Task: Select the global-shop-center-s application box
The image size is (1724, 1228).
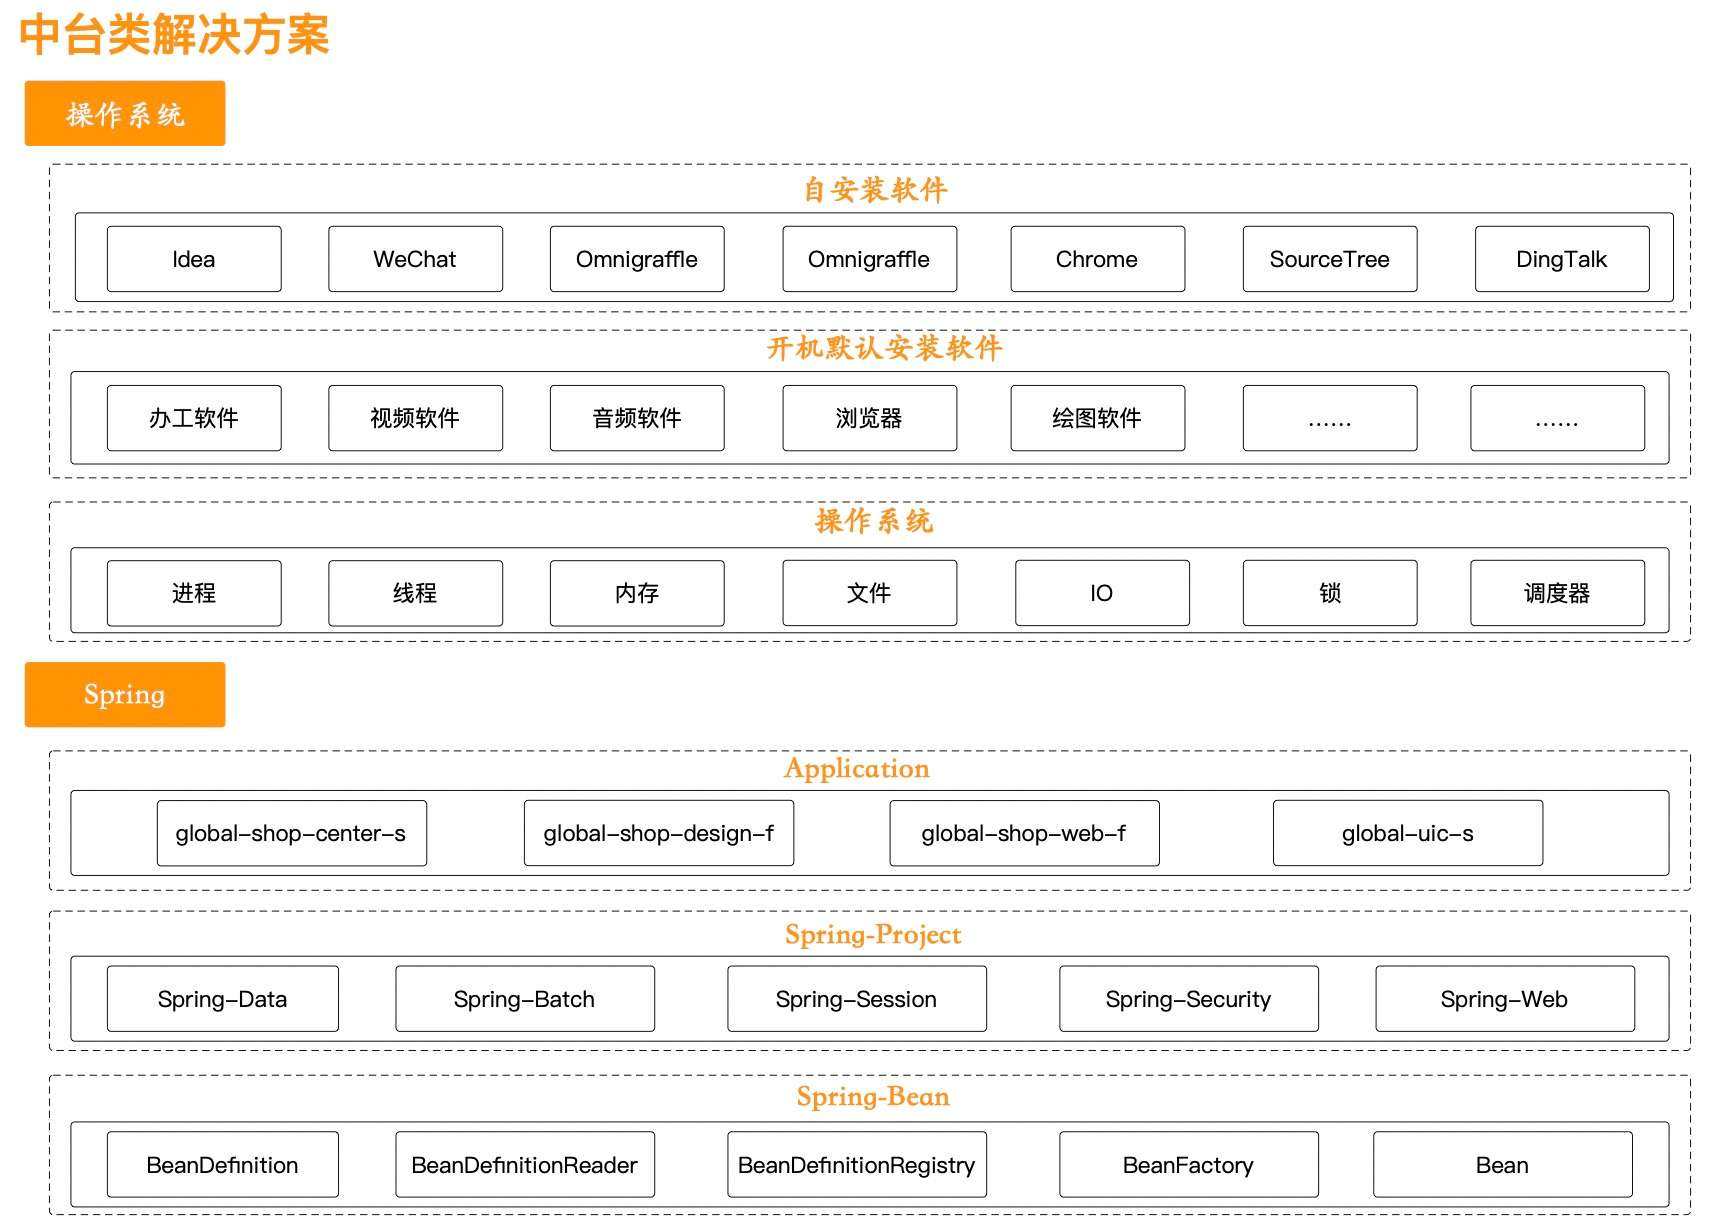Action: tap(292, 833)
